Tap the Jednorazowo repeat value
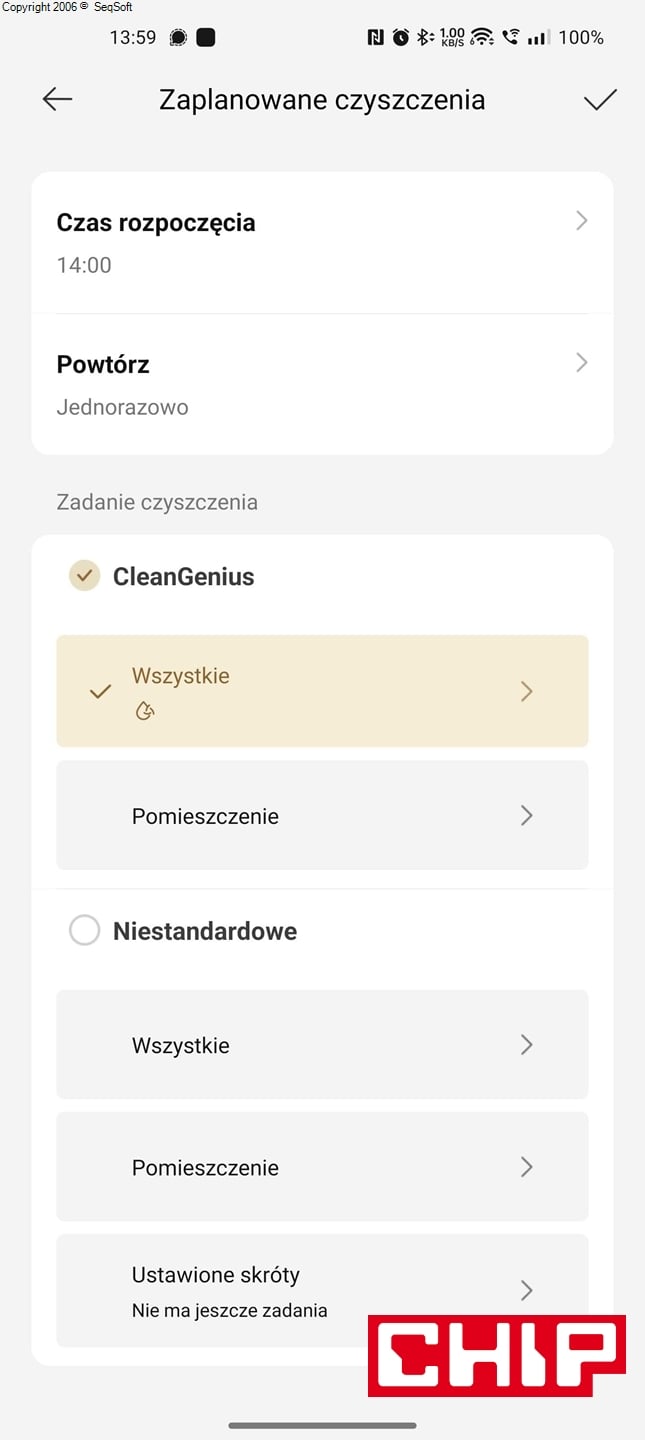Viewport: 645px width, 1440px height. coord(123,407)
